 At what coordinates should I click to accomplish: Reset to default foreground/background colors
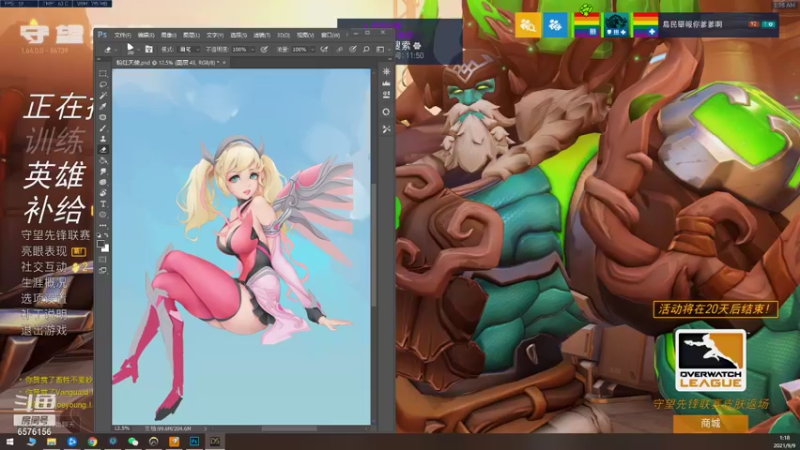click(98, 236)
